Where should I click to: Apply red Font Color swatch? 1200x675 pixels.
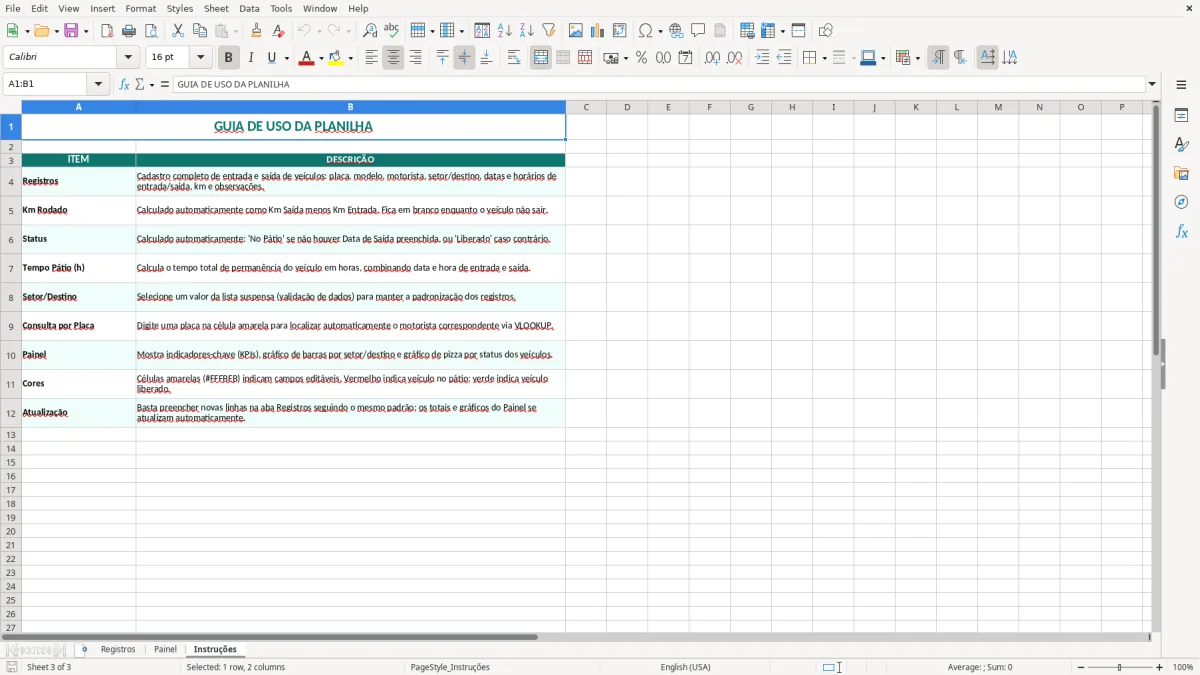coord(306,58)
